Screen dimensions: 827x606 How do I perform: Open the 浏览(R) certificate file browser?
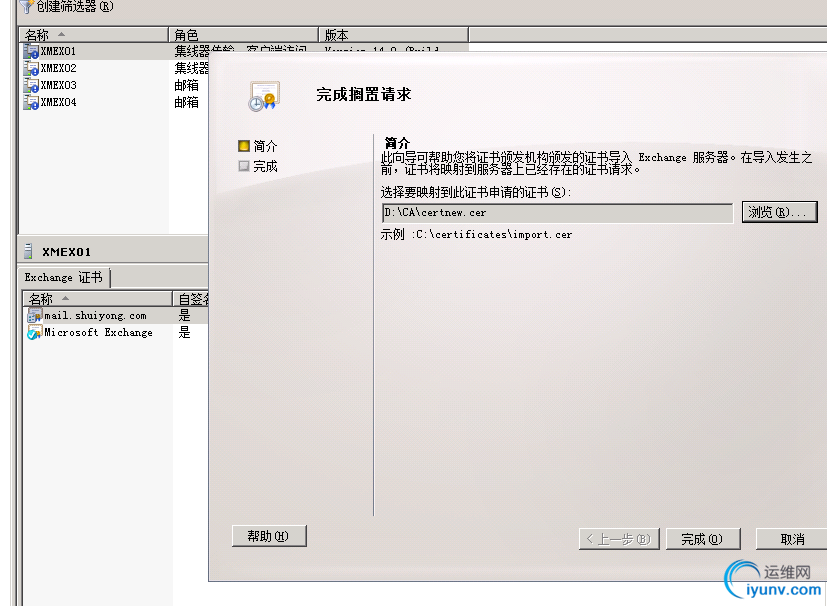tap(779, 212)
